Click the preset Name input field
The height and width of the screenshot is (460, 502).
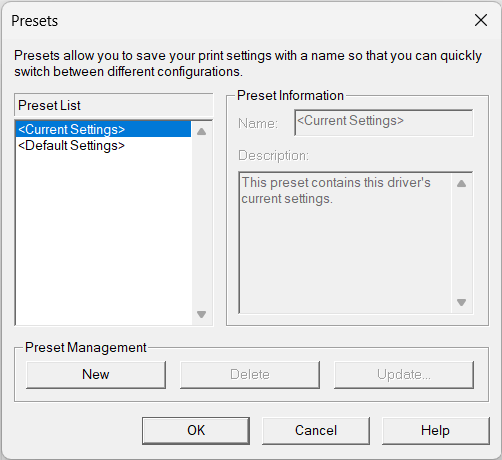click(384, 123)
